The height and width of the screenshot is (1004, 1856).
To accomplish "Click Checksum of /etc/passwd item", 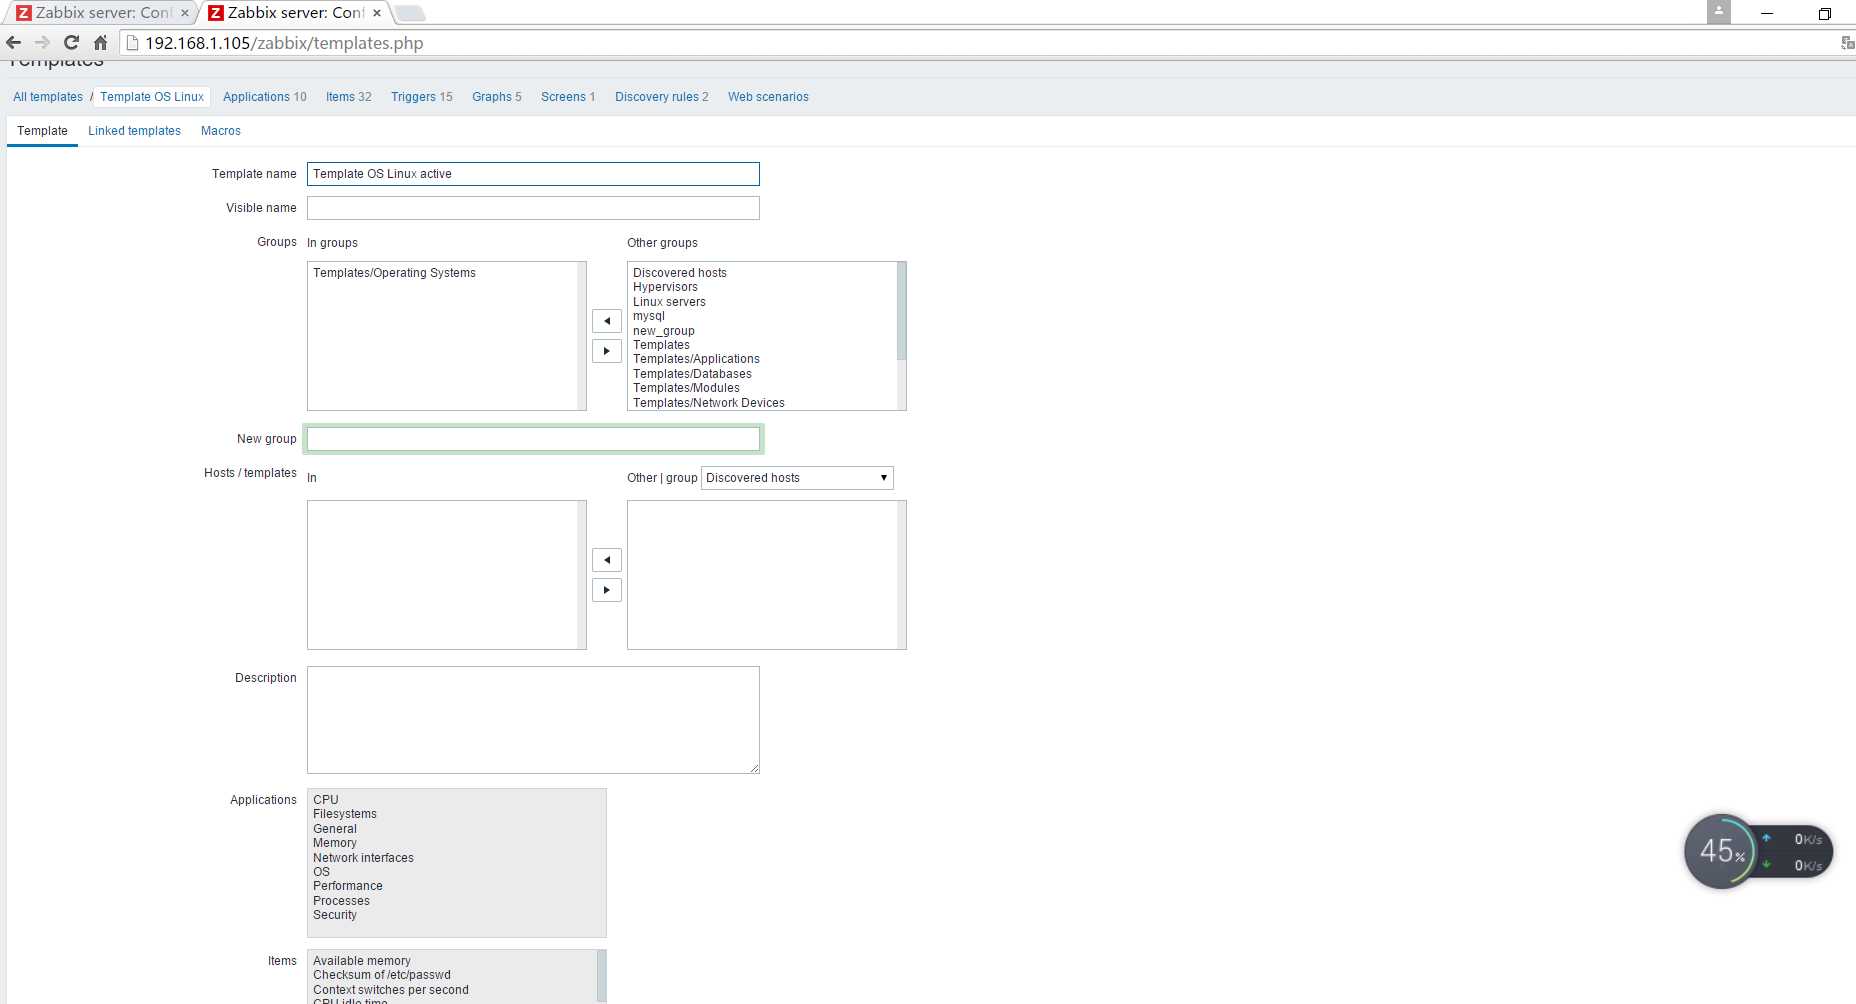I will pyautogui.click(x=381, y=975).
